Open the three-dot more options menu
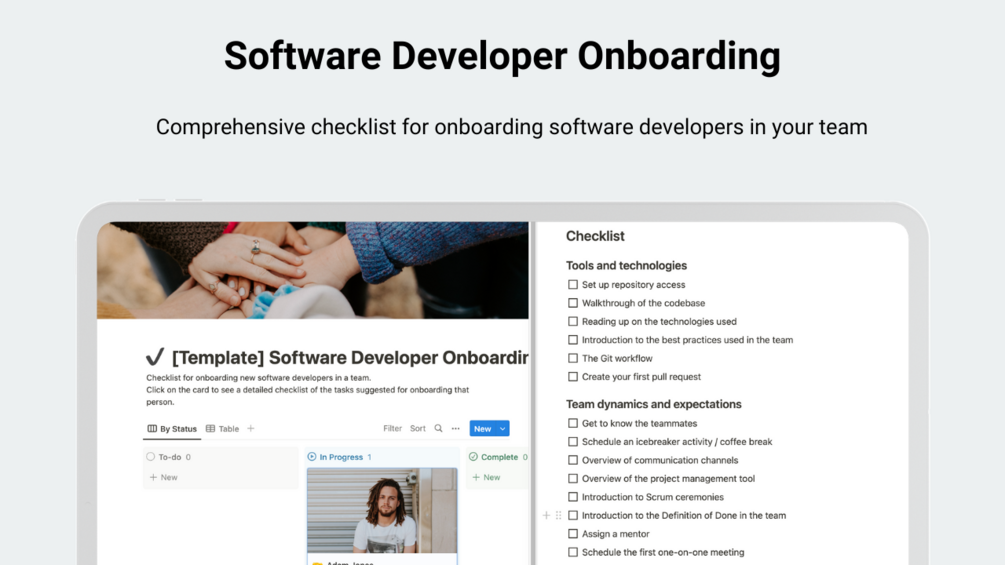The image size is (1005, 565). click(456, 429)
